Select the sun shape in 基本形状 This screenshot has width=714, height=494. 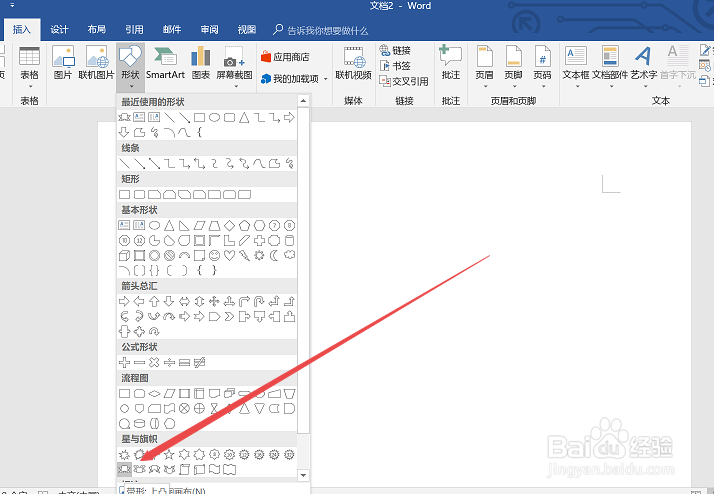click(x=259, y=256)
